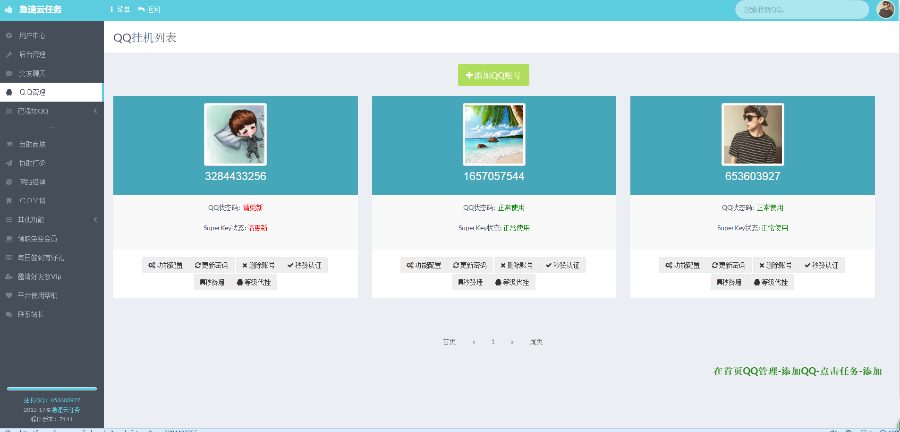900x432 pixels.
Task: Click the previous page arrow in pagination
Action: (x=474, y=342)
